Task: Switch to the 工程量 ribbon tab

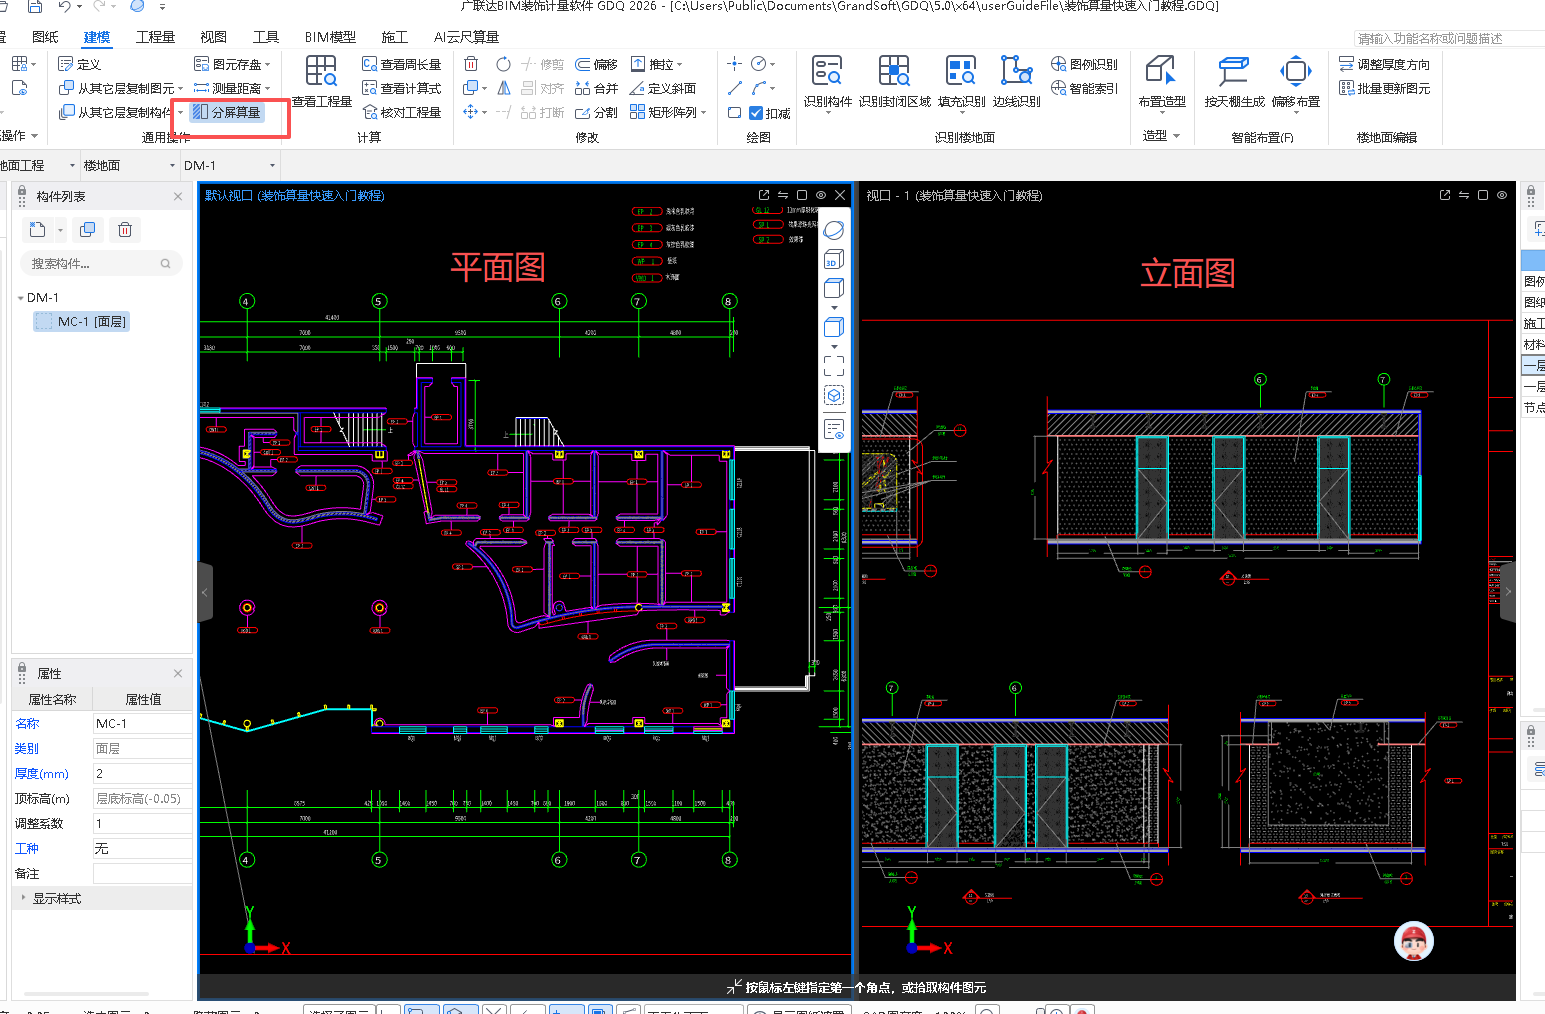Action: (x=155, y=37)
